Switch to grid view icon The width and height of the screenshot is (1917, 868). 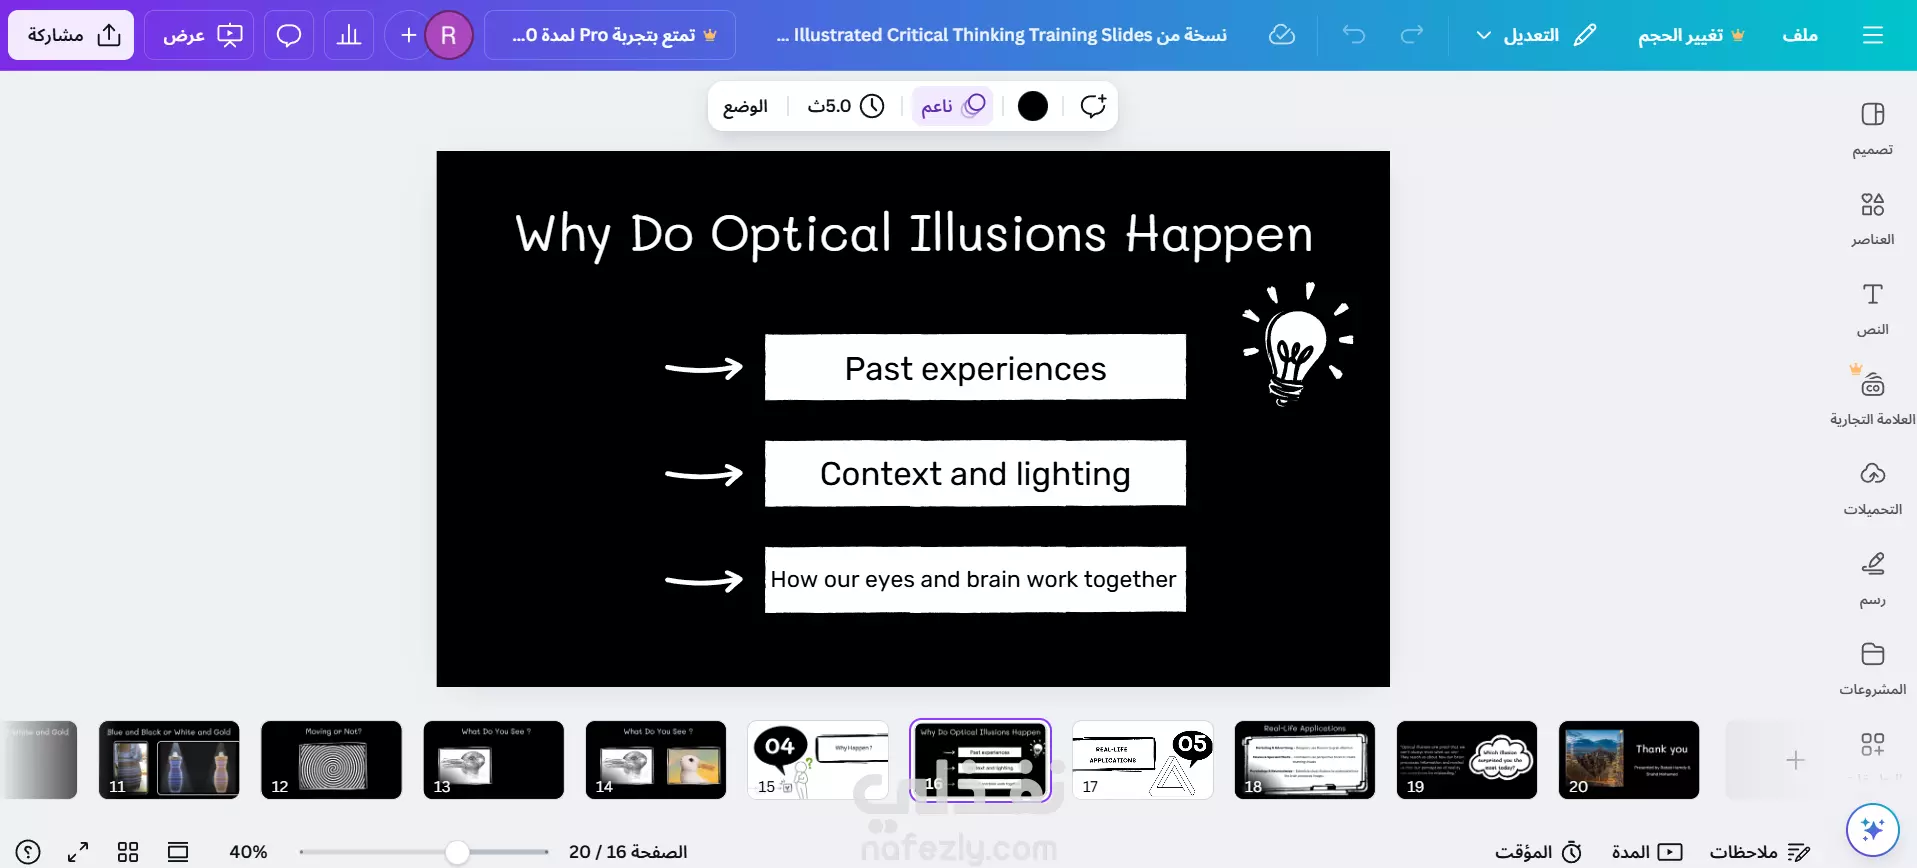tap(128, 852)
